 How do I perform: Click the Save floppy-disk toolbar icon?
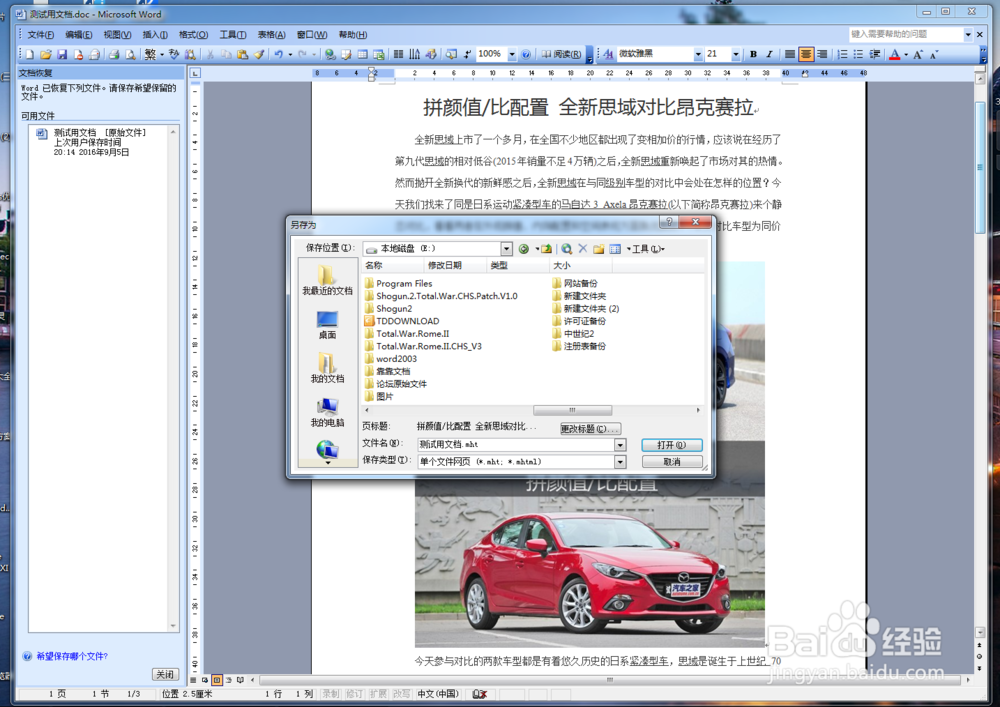pyautogui.click(x=62, y=55)
